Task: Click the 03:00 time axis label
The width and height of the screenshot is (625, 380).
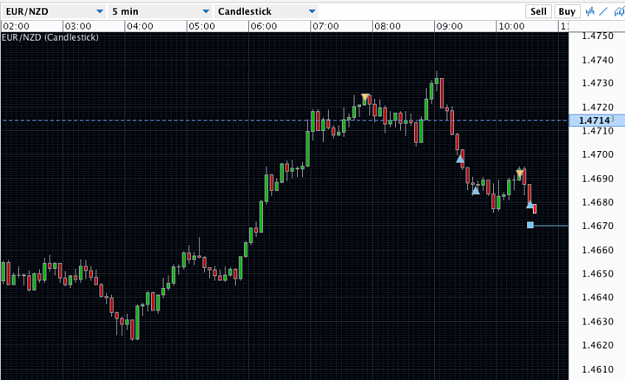Action: tap(78, 26)
